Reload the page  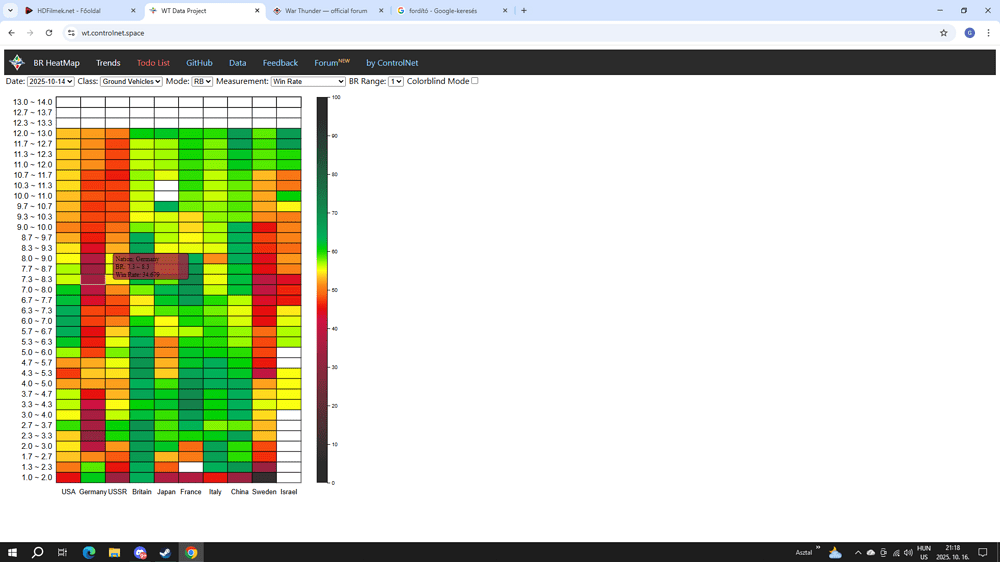coord(49,33)
